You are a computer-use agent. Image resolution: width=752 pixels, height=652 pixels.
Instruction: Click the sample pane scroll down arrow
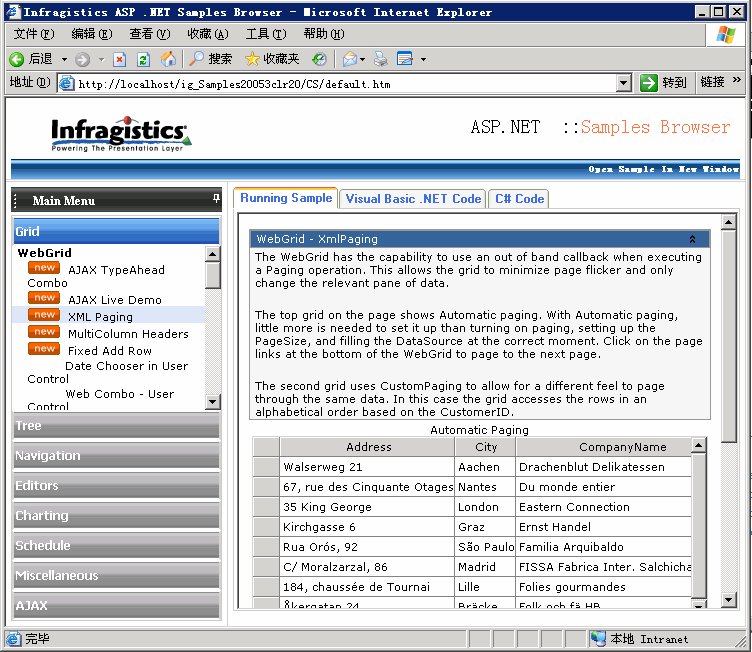click(728, 599)
